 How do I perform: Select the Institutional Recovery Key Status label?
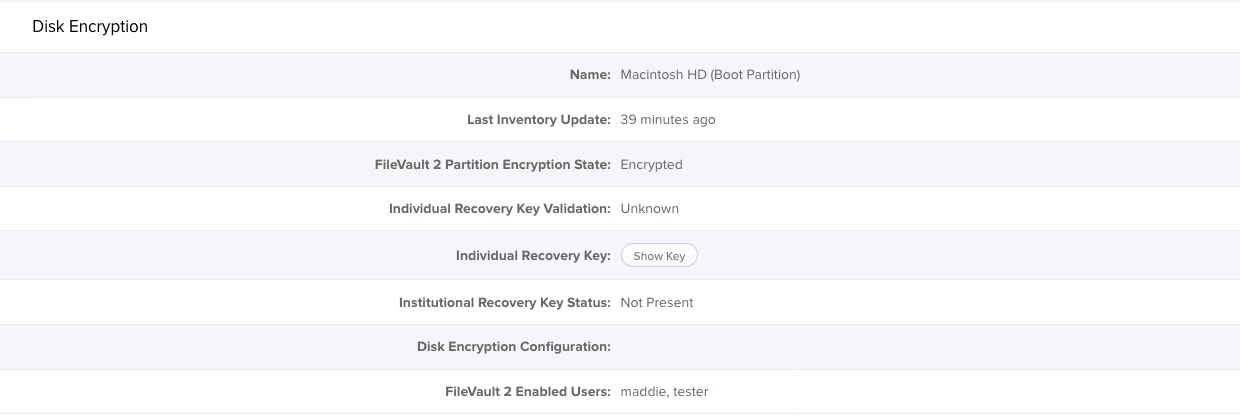[x=504, y=302]
